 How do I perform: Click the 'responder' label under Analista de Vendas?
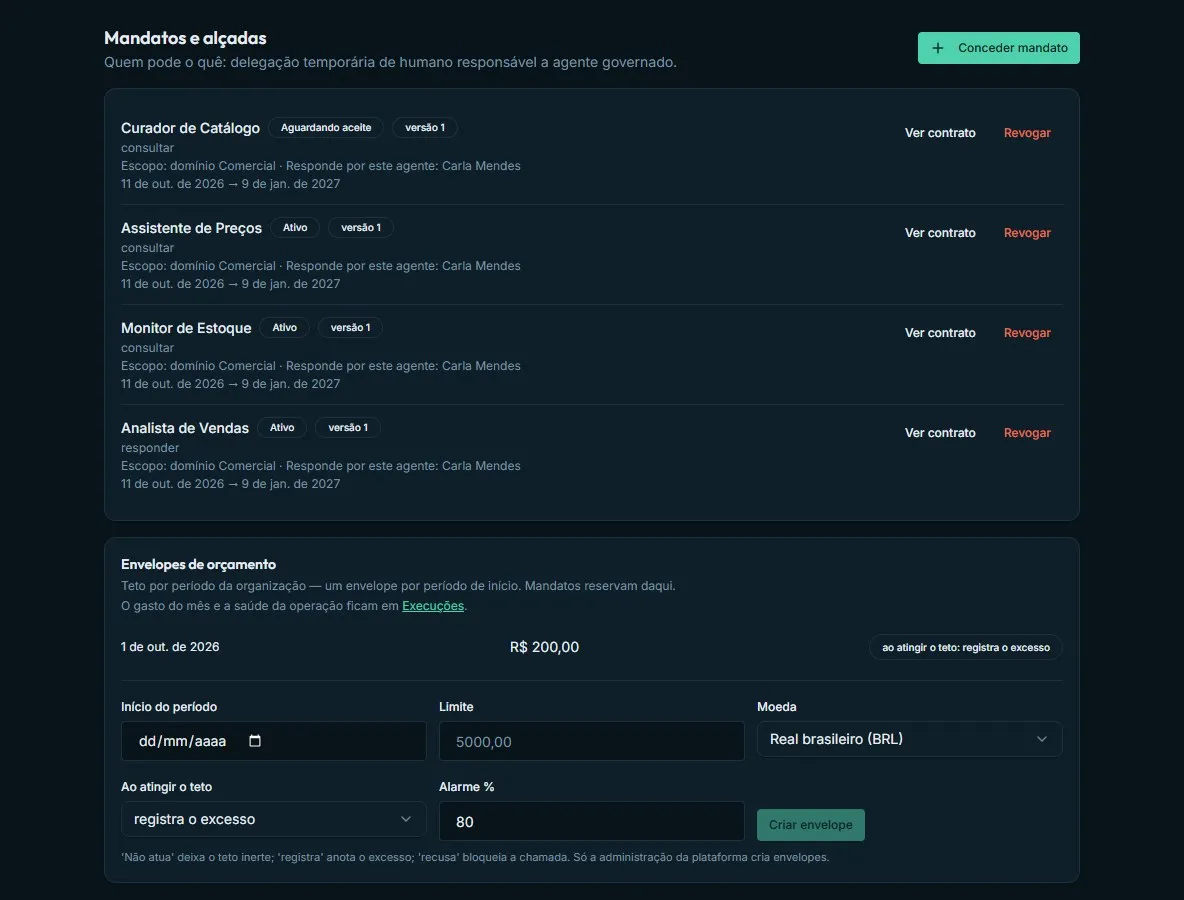point(150,448)
